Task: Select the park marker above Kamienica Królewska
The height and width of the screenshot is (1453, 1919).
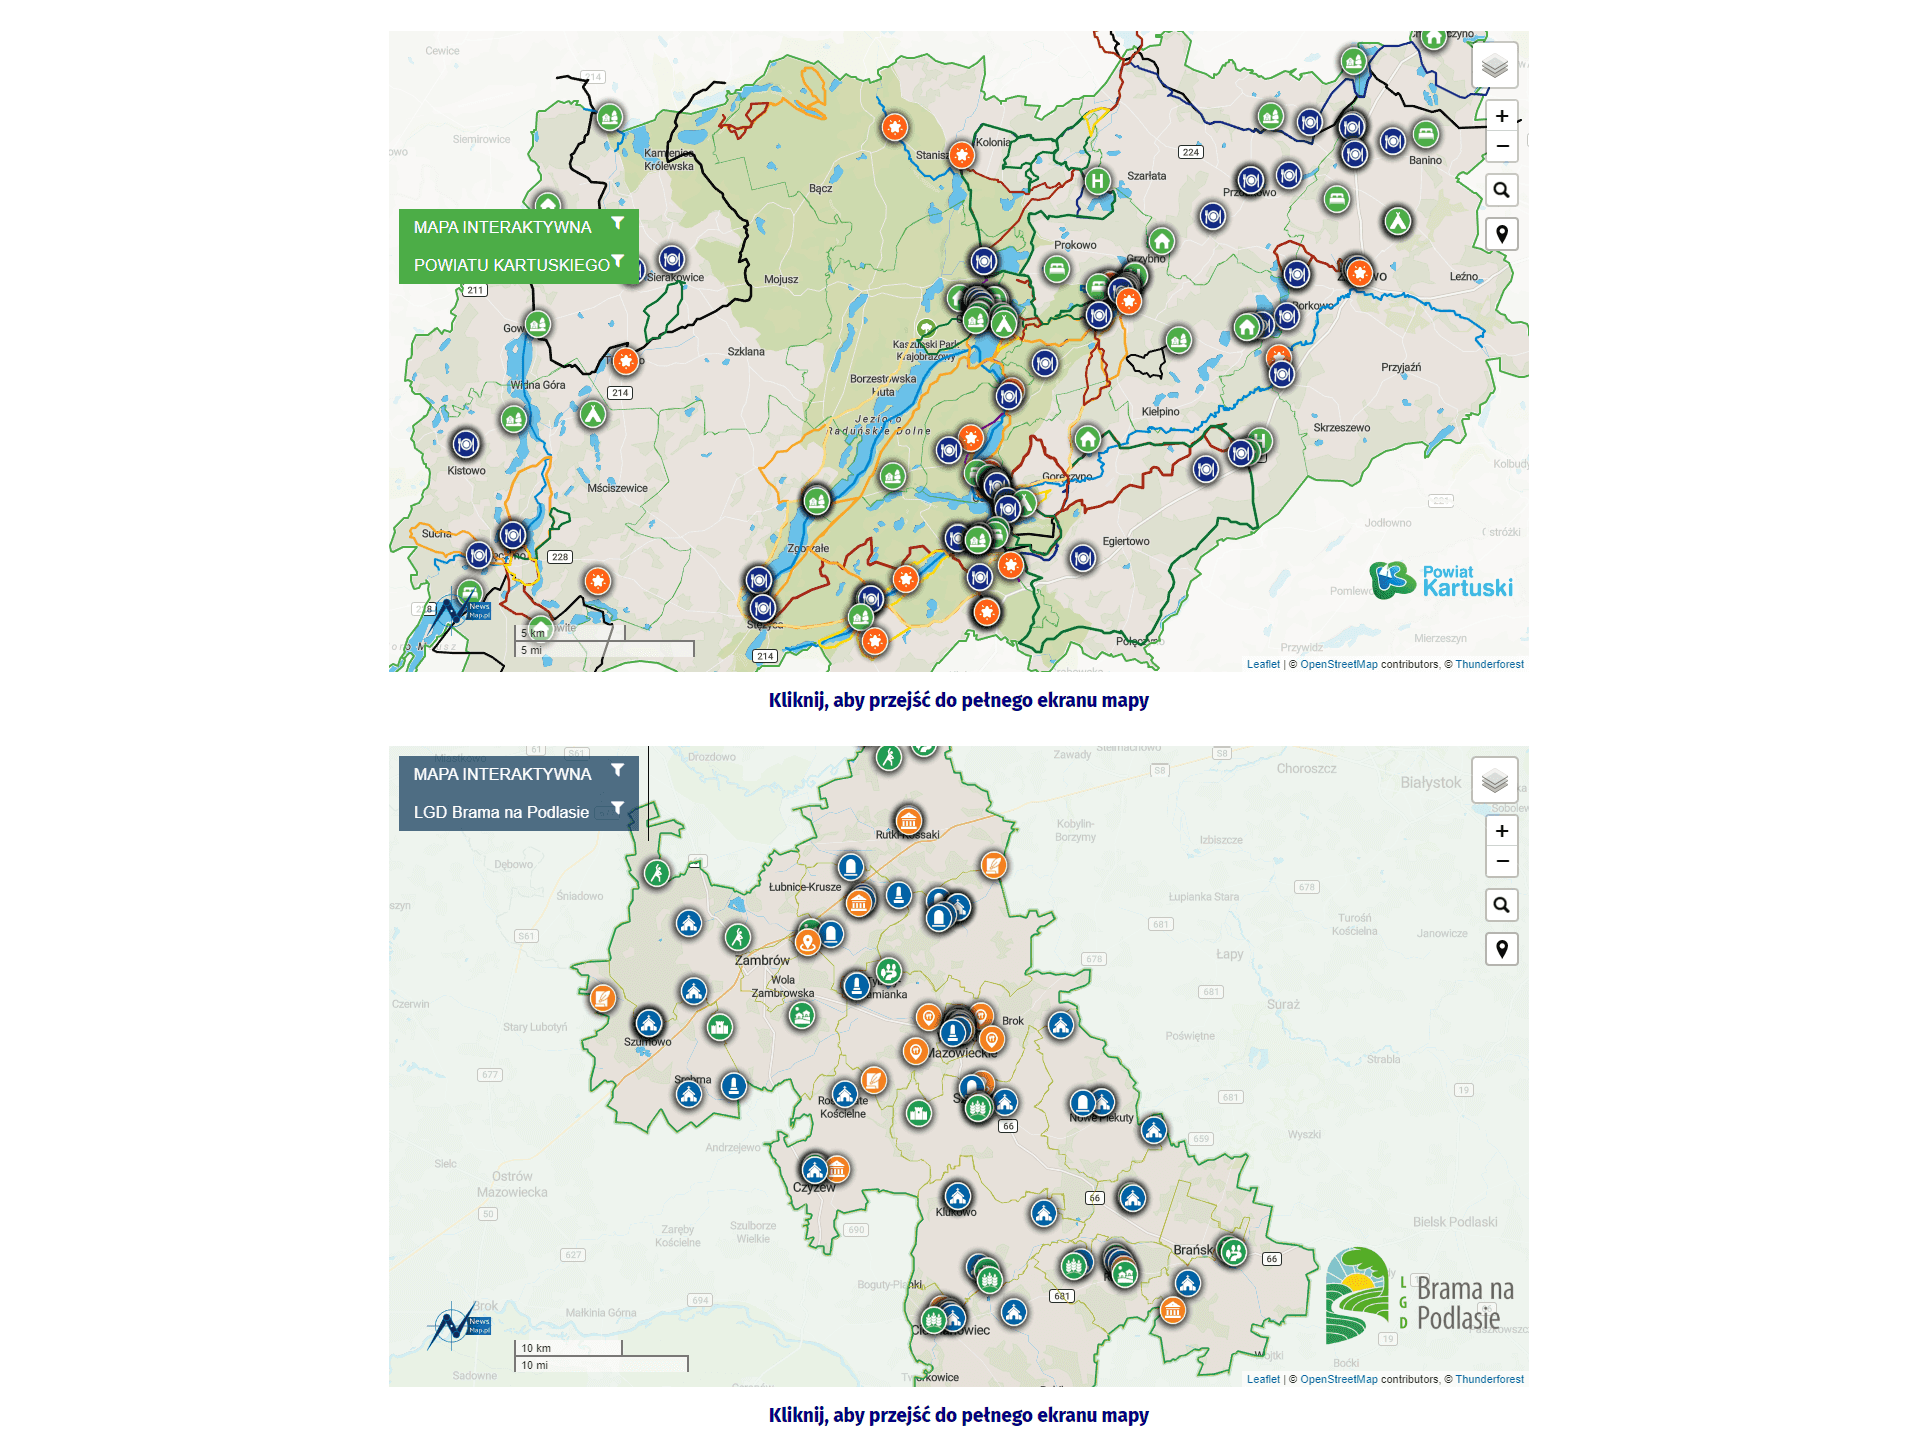Action: pos(610,117)
